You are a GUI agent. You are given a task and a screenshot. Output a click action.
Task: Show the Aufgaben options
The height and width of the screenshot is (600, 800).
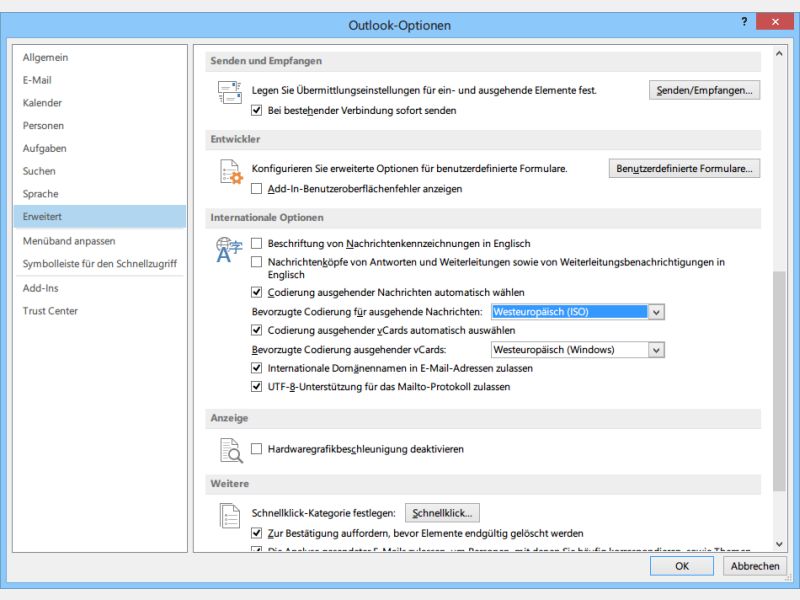click(x=100, y=148)
